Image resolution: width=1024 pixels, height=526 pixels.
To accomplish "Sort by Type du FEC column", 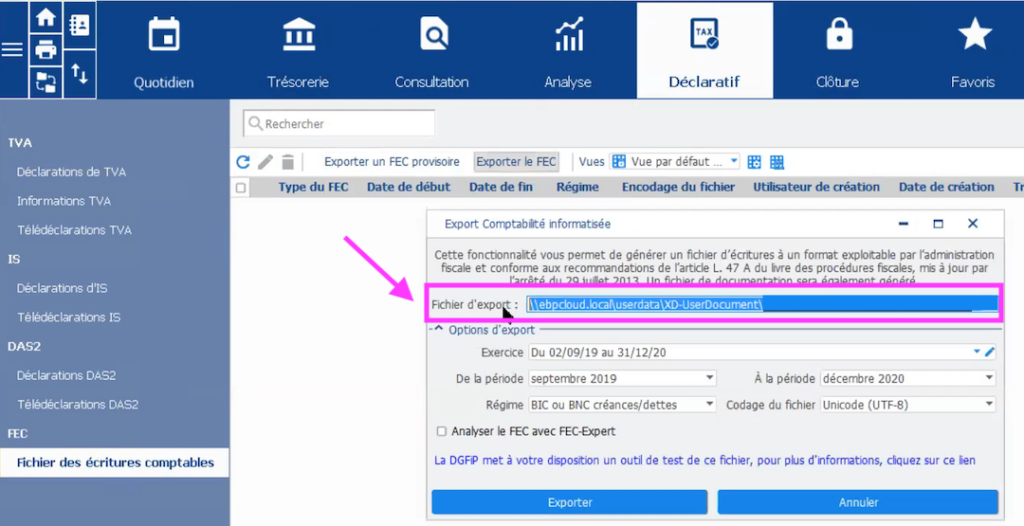I will (x=313, y=187).
